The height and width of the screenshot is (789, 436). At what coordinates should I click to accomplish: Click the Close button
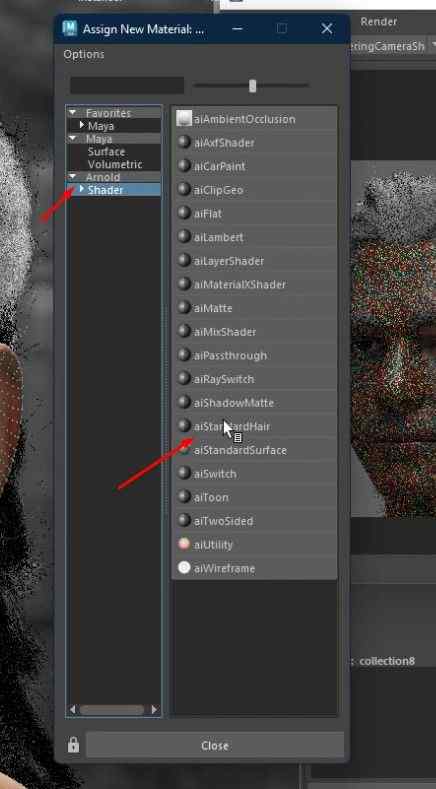215,745
